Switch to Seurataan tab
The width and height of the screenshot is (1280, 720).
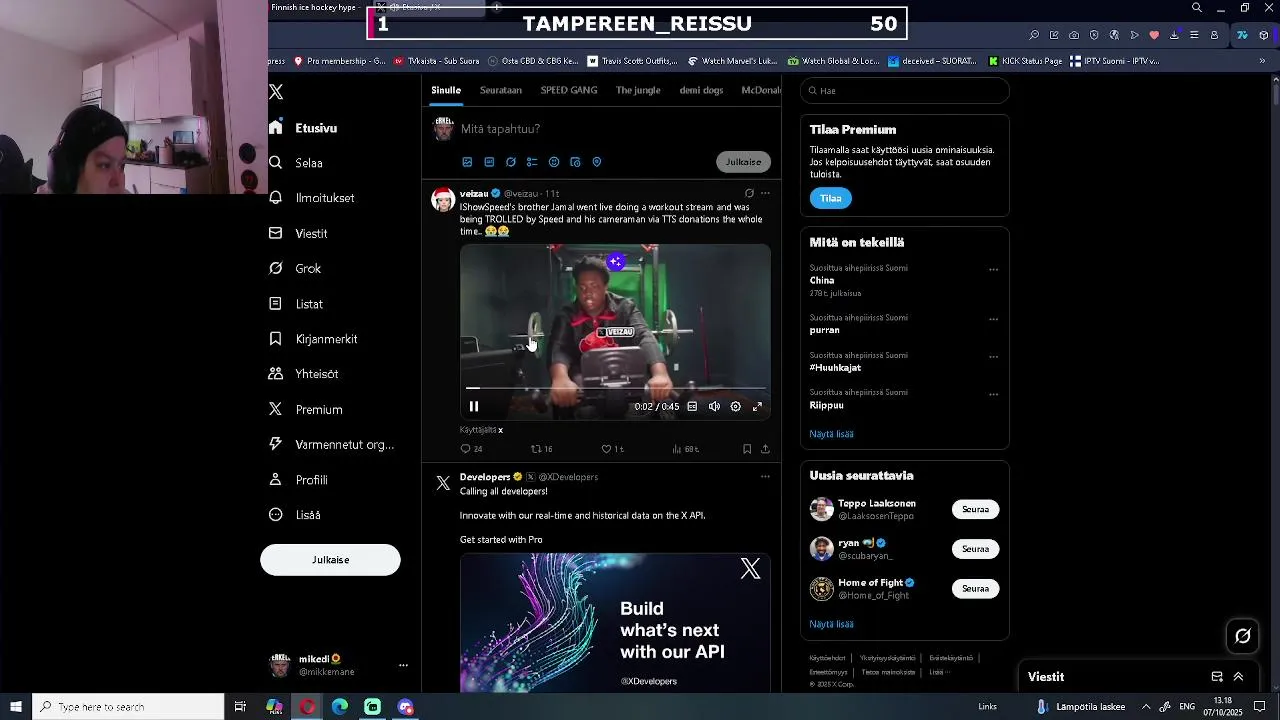coord(501,90)
